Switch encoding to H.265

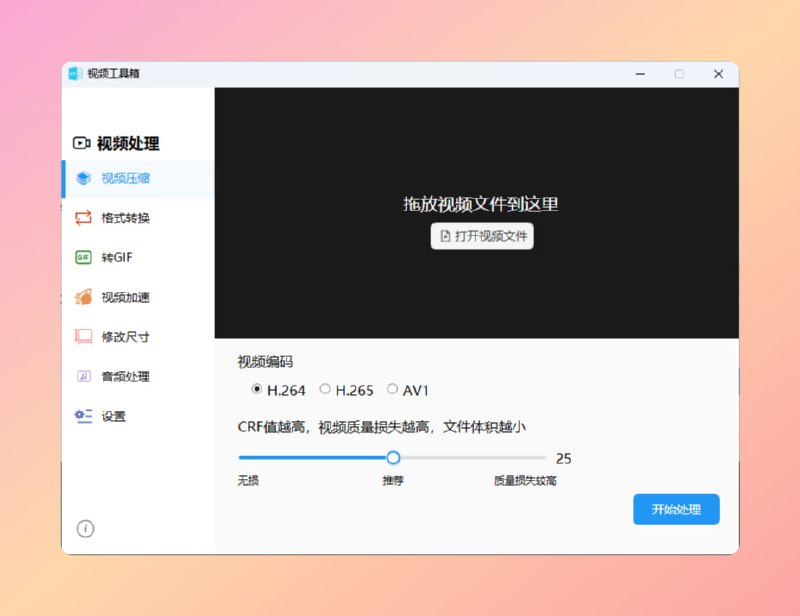click(x=326, y=390)
